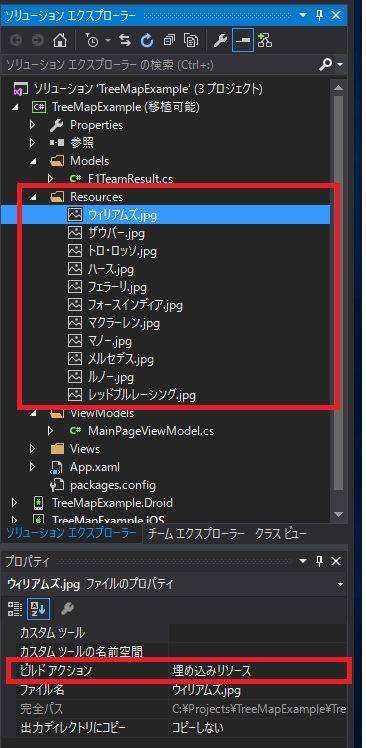
Task: Click Sync with Active Document icon
Action: [125, 41]
